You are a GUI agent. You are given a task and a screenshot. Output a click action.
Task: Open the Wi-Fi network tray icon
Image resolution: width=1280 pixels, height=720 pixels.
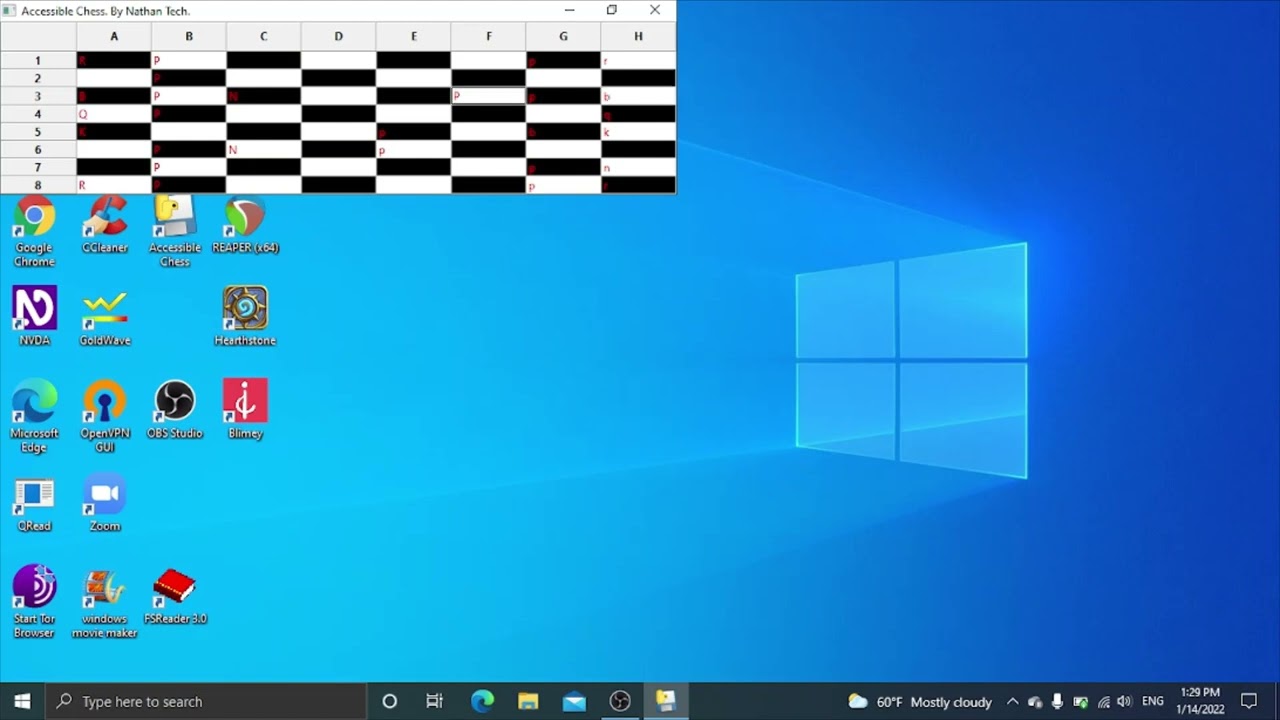1103,701
